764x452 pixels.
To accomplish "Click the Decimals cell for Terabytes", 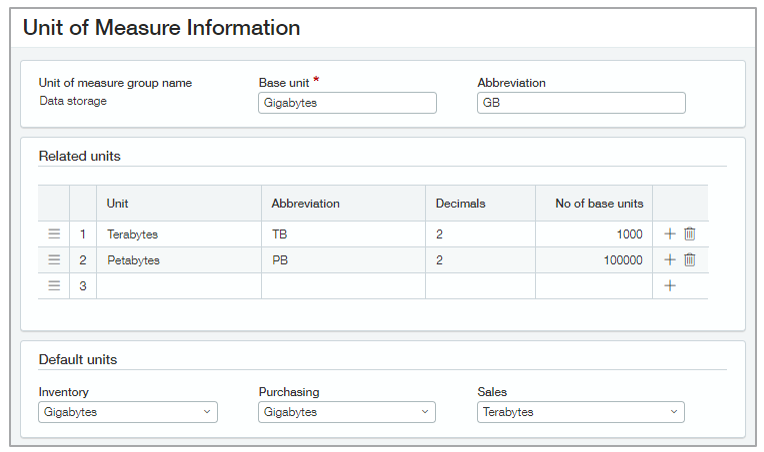I will tap(480, 234).
